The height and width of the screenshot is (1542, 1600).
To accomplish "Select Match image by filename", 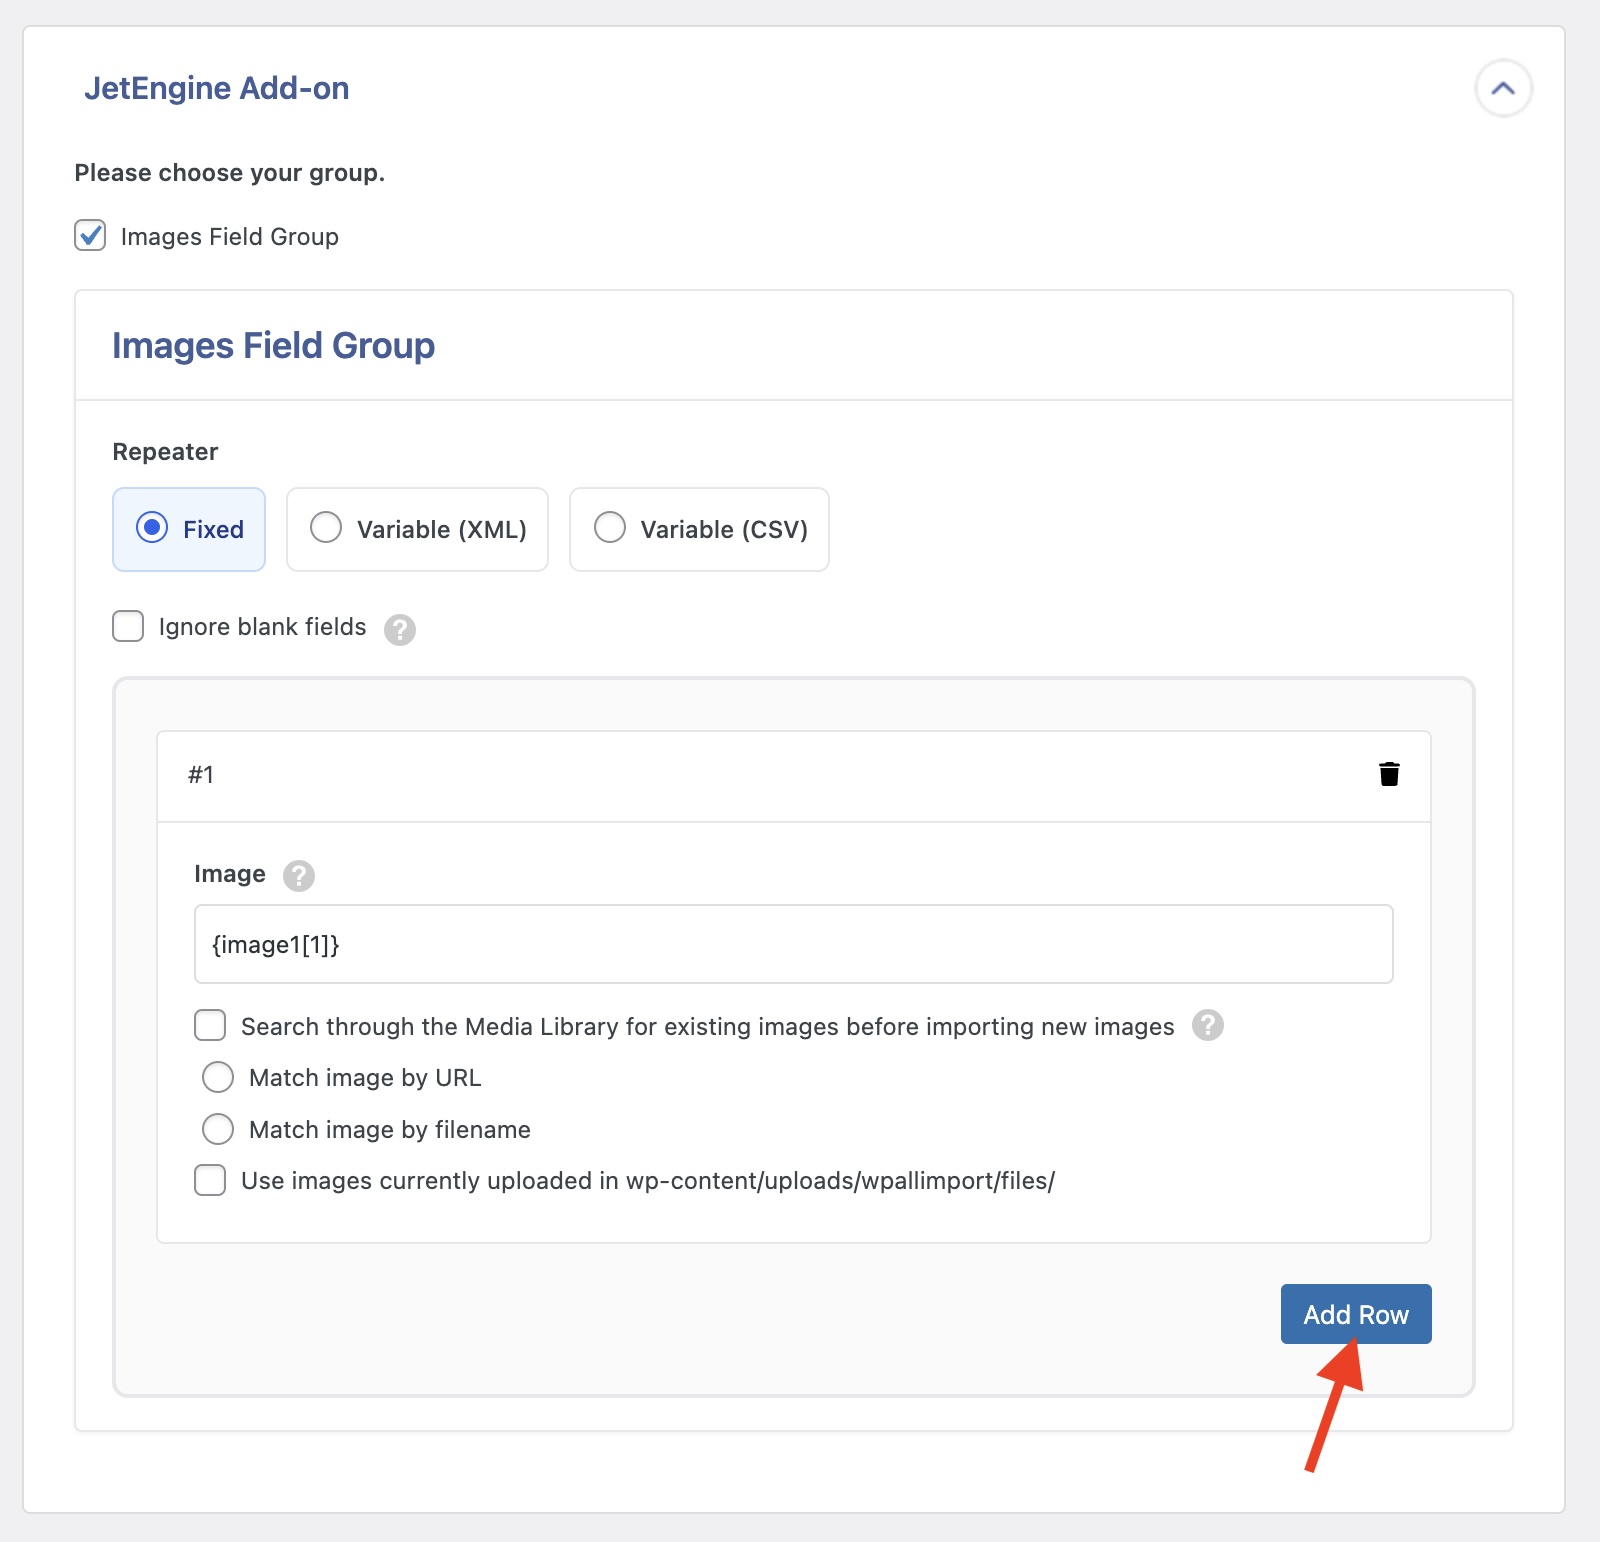I will pos(218,1129).
